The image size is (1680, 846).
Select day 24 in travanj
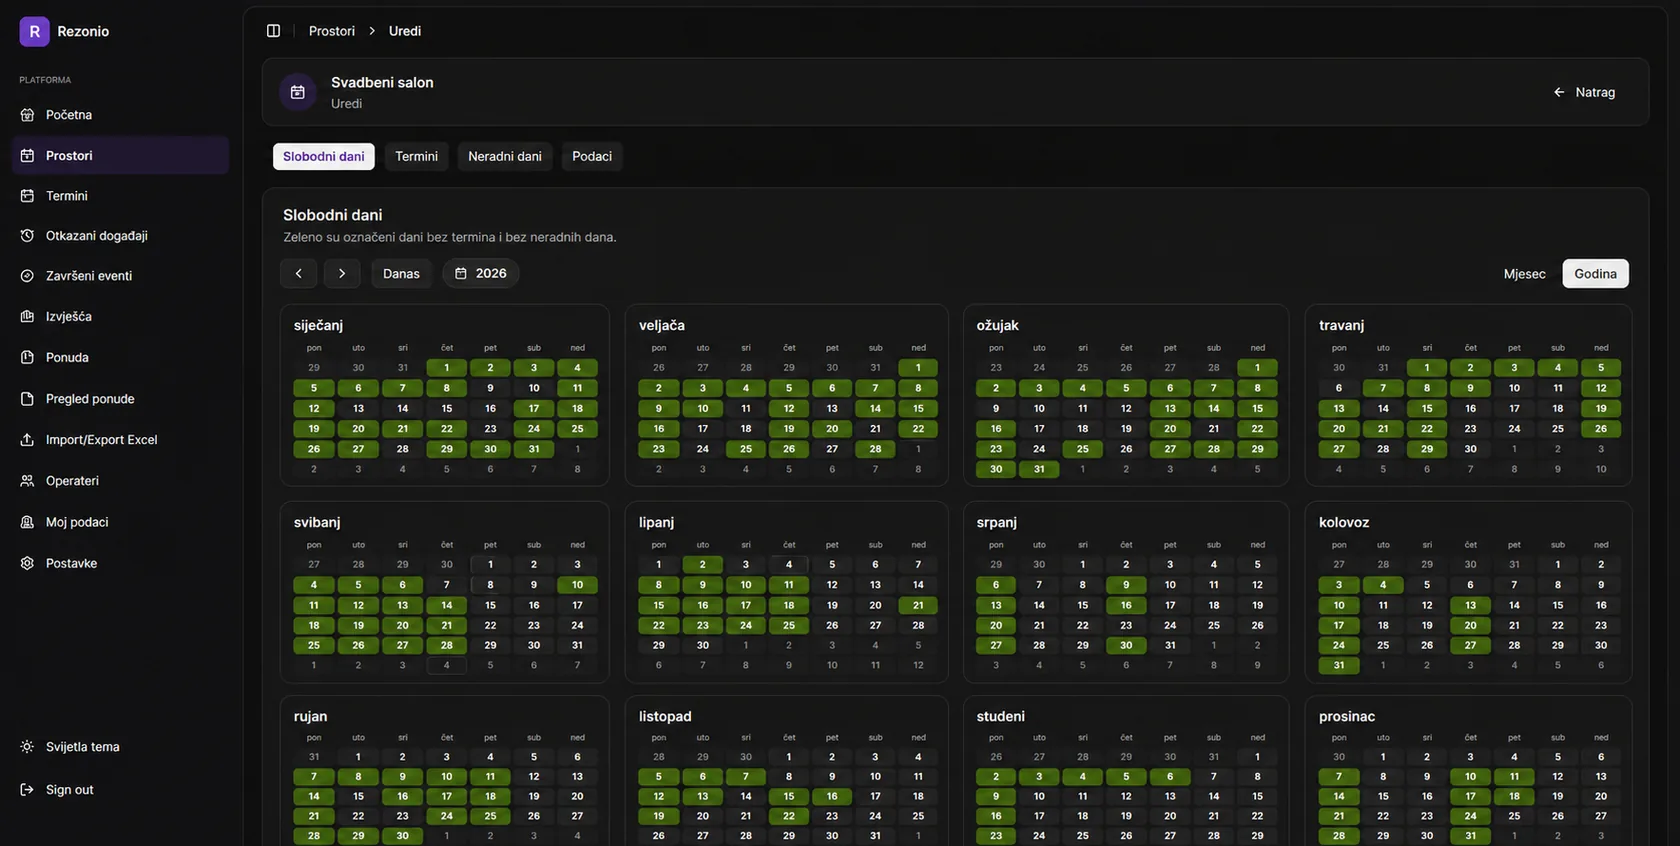pos(1514,429)
